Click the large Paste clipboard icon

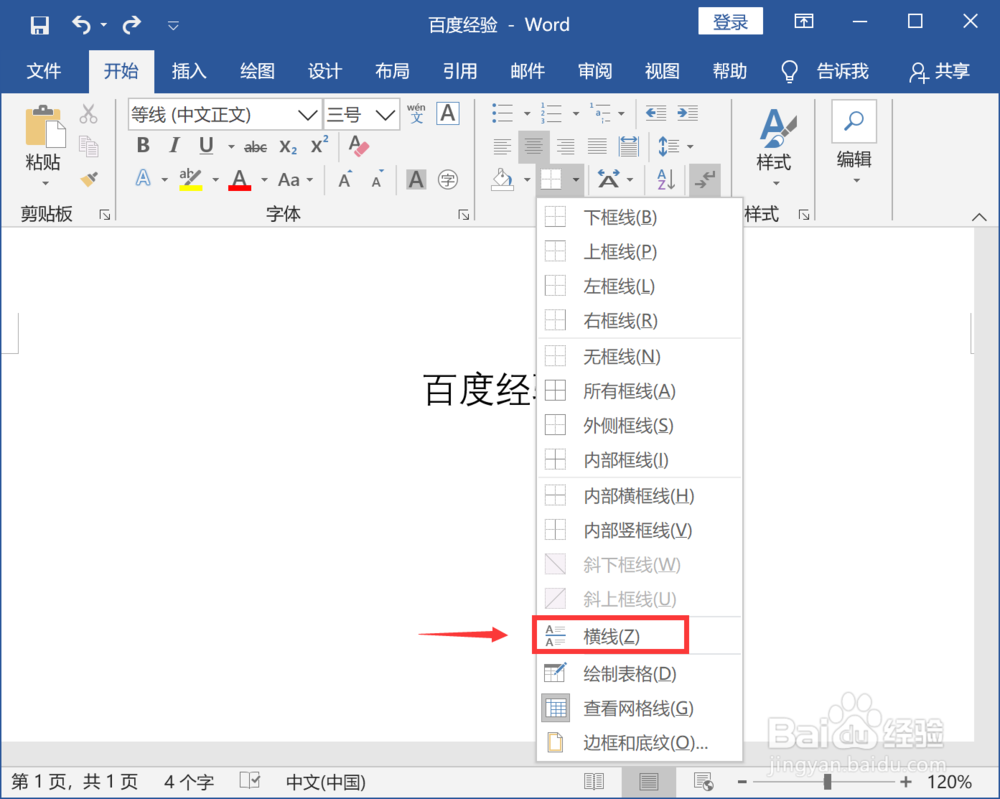(43, 126)
